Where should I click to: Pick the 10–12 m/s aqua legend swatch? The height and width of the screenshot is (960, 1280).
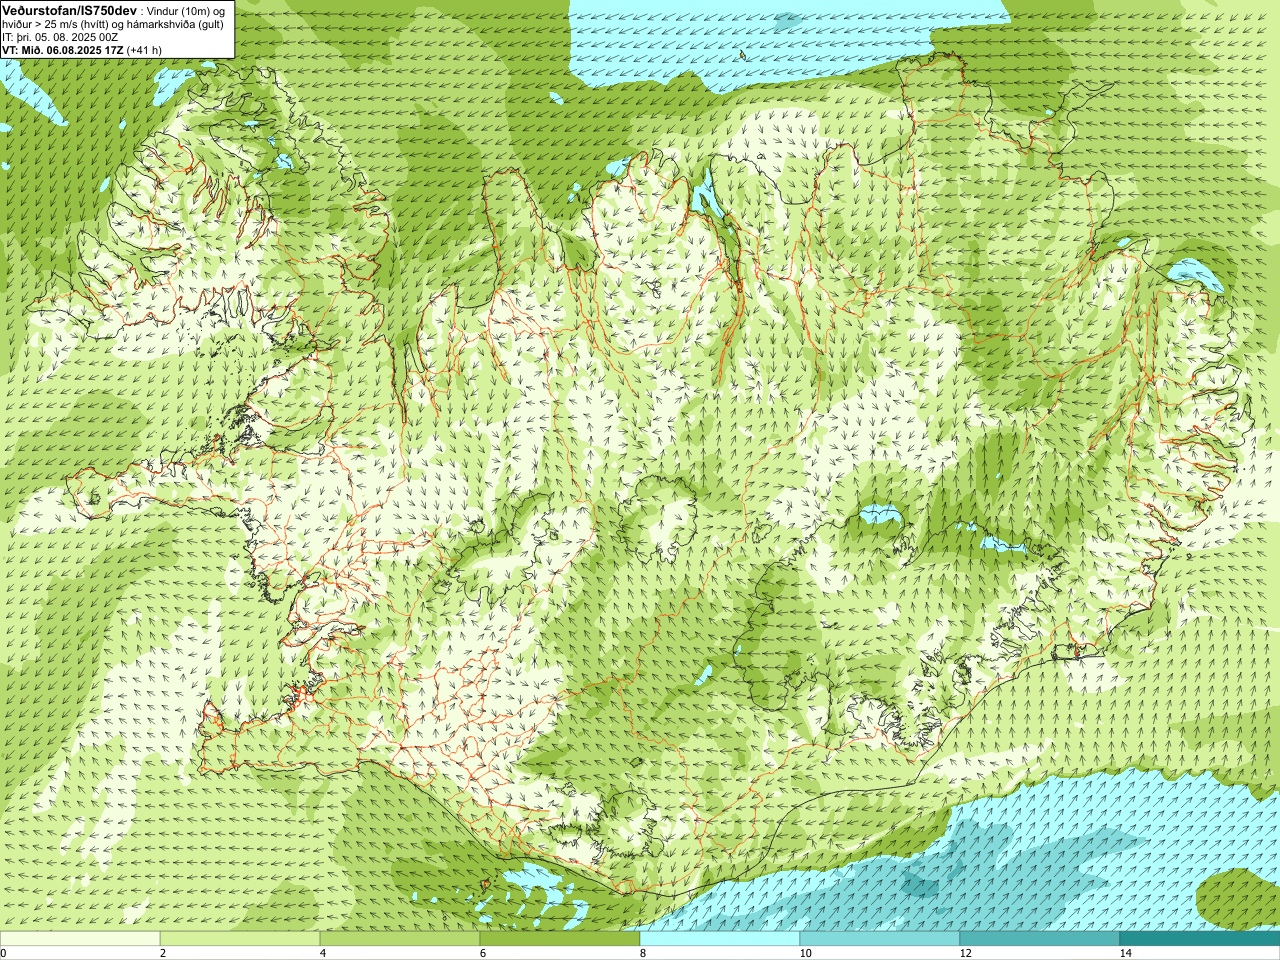pyautogui.click(x=880, y=940)
